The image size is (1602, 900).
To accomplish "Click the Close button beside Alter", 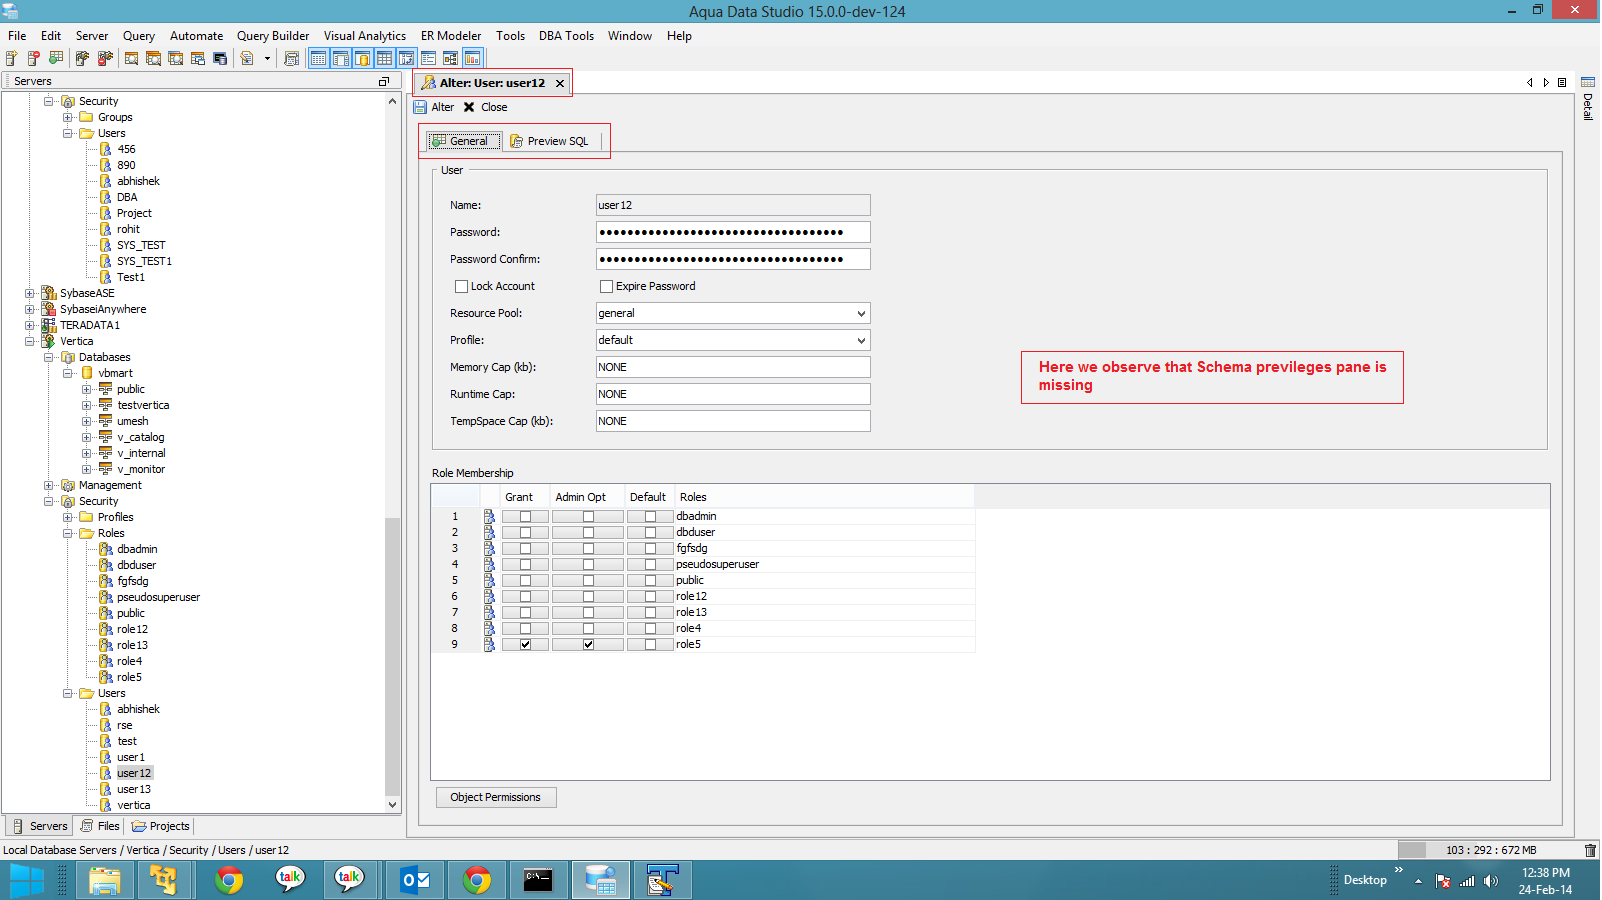I will coord(485,107).
